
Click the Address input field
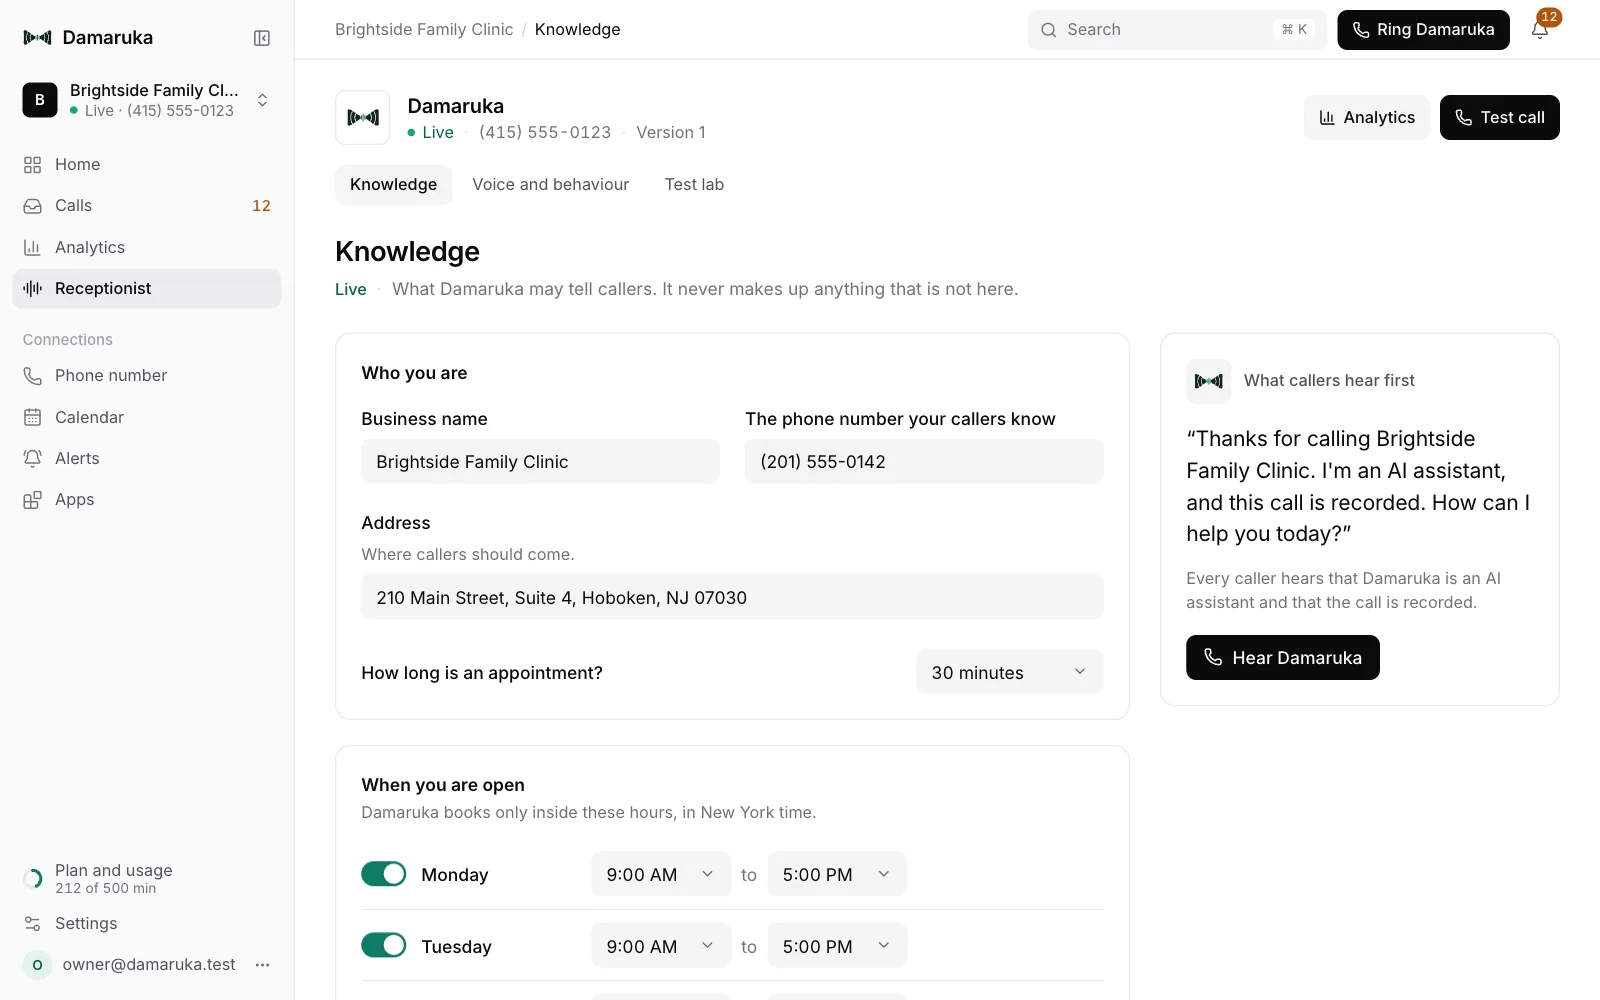(733, 597)
